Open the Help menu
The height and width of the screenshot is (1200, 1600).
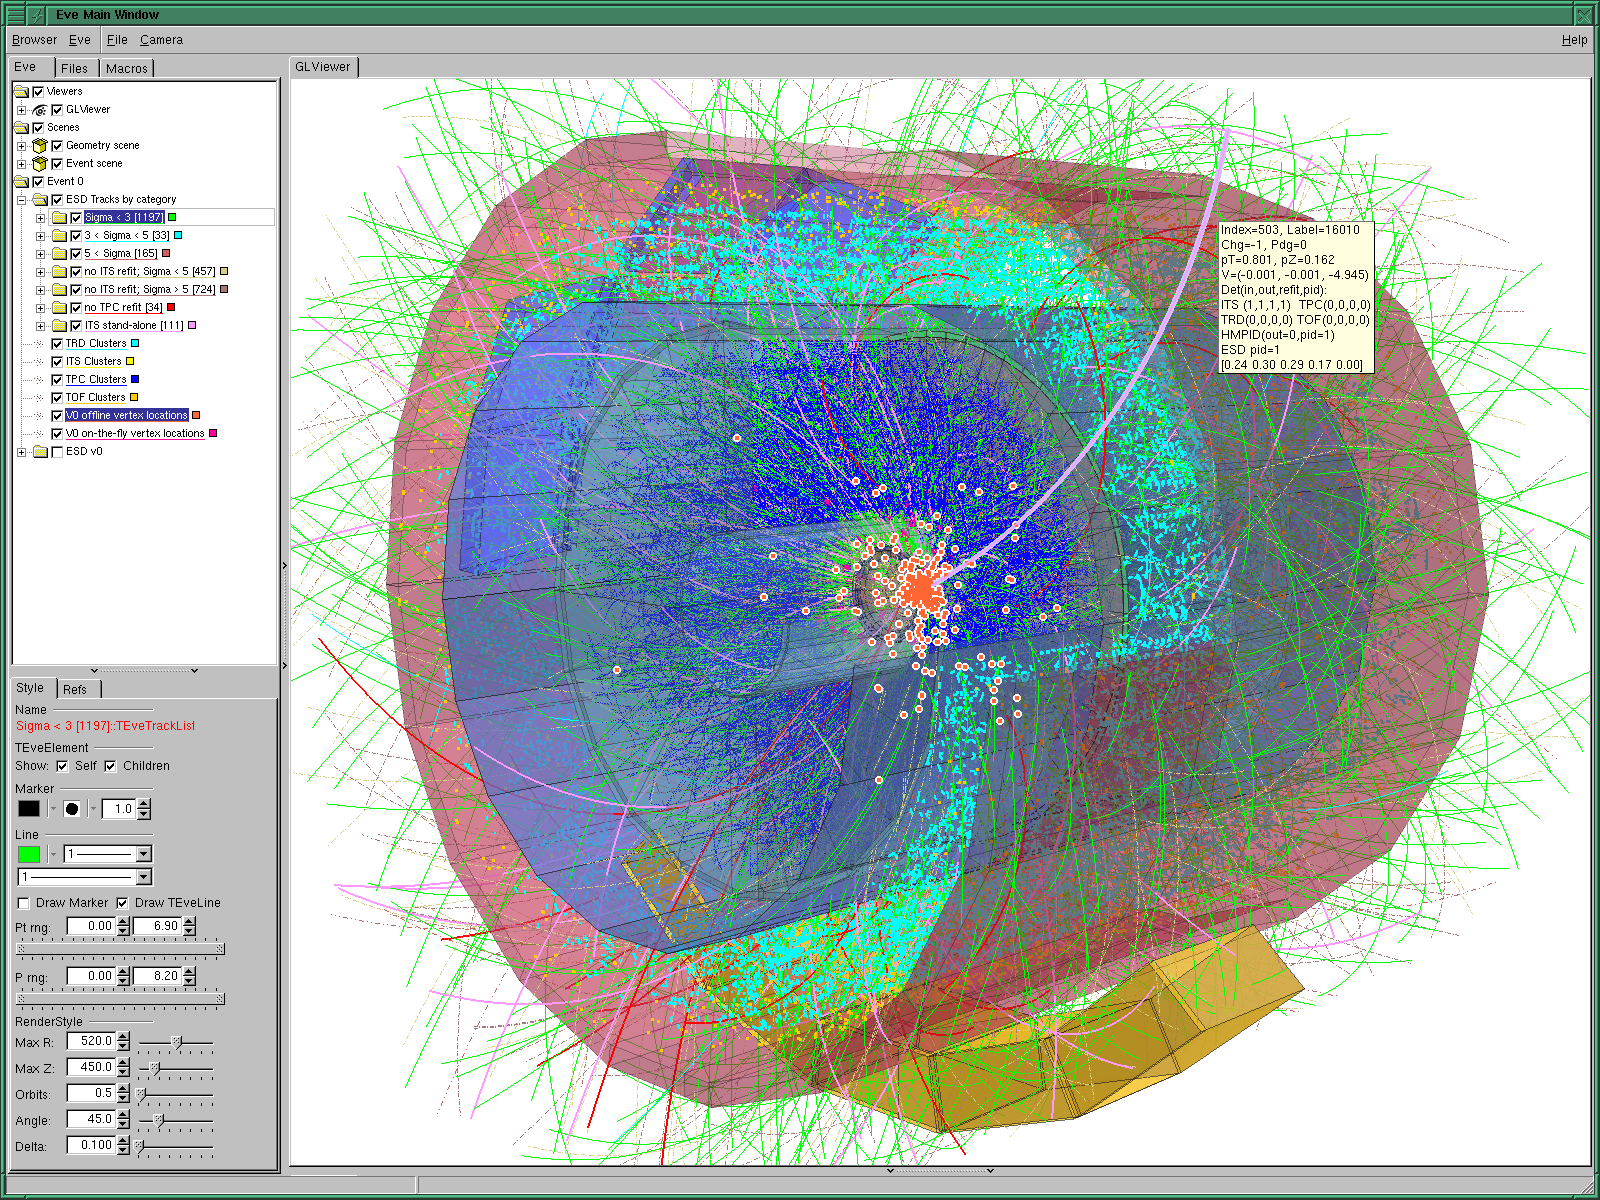[1574, 40]
